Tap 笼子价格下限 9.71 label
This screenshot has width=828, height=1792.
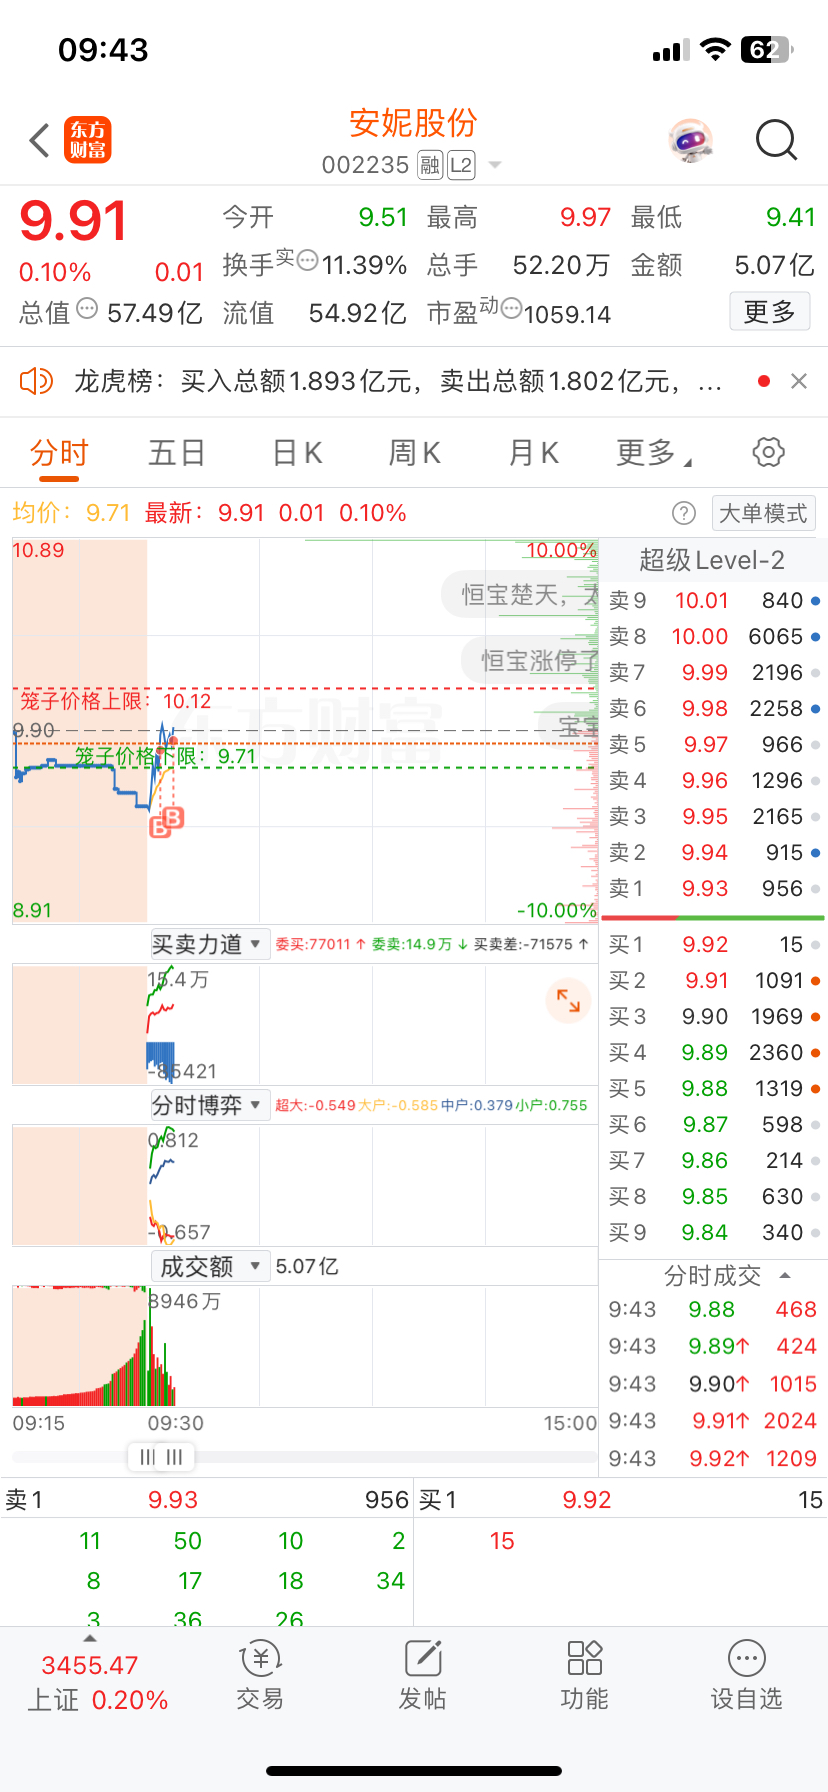coord(166,756)
